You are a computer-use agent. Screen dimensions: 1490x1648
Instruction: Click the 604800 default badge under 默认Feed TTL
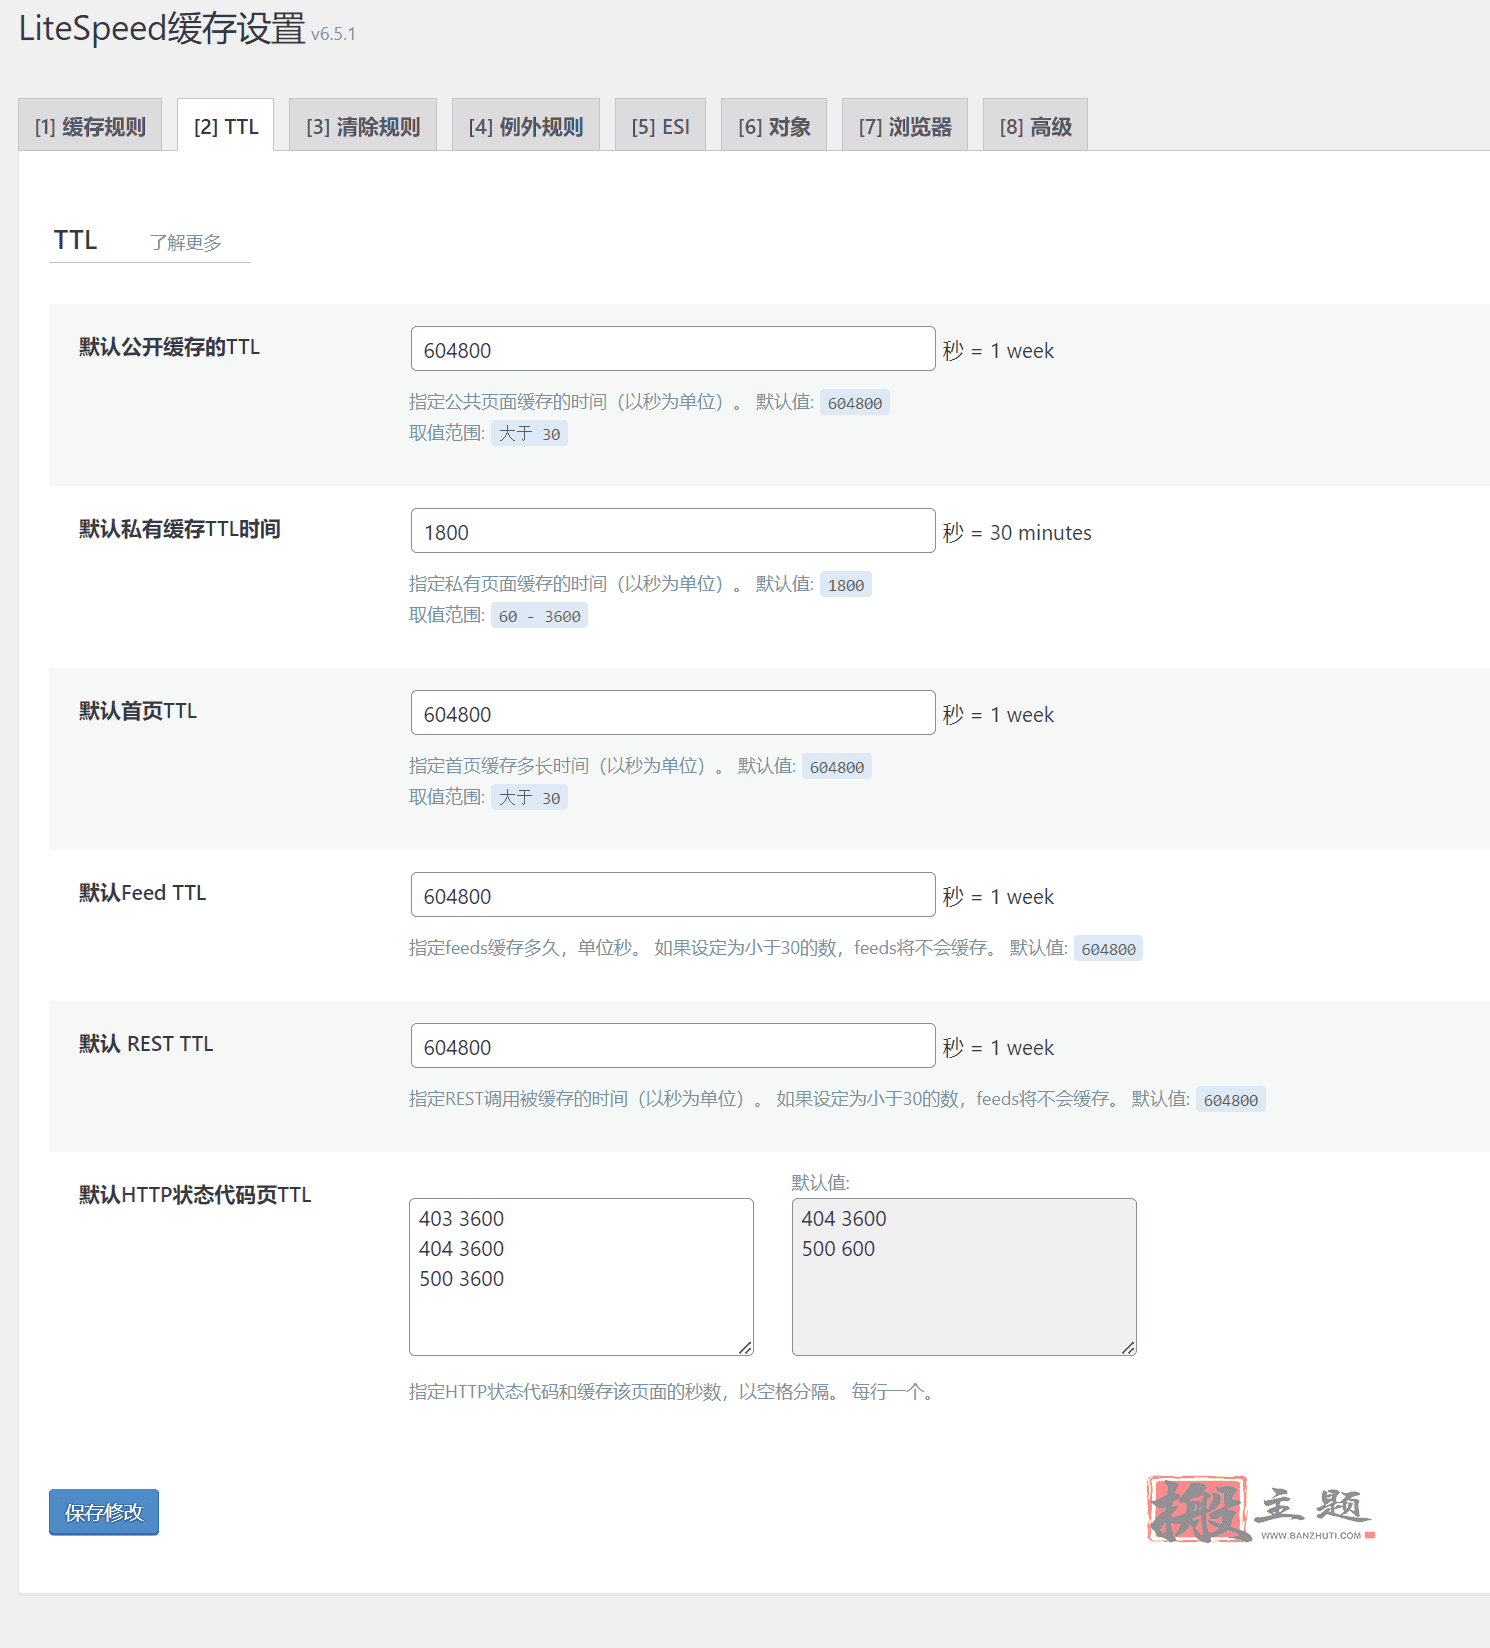point(1108,949)
